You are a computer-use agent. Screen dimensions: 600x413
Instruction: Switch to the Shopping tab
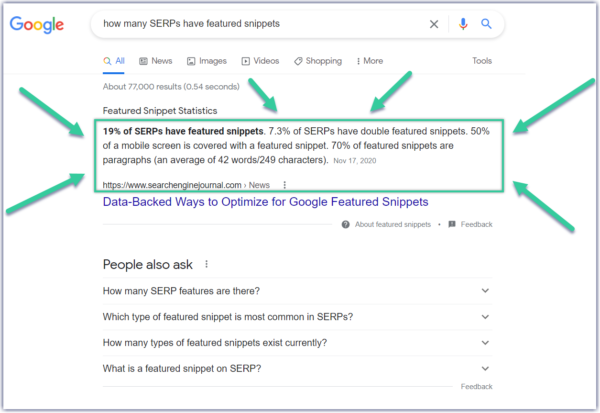pos(318,61)
